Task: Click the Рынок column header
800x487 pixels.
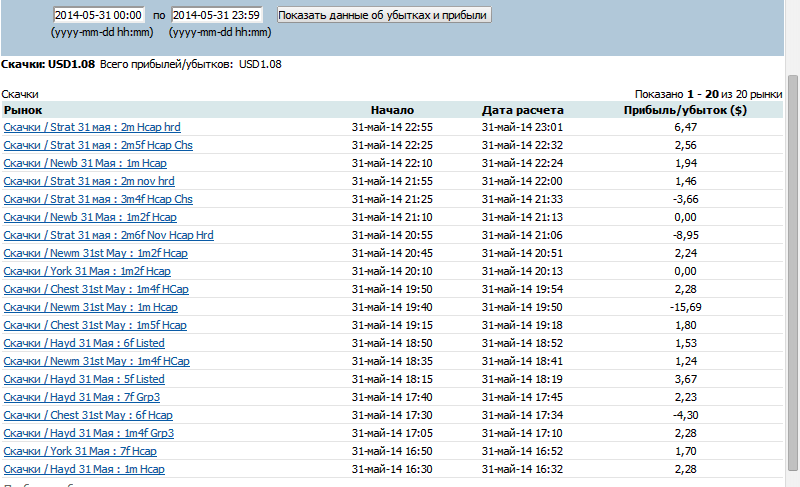Action: click(x=23, y=110)
